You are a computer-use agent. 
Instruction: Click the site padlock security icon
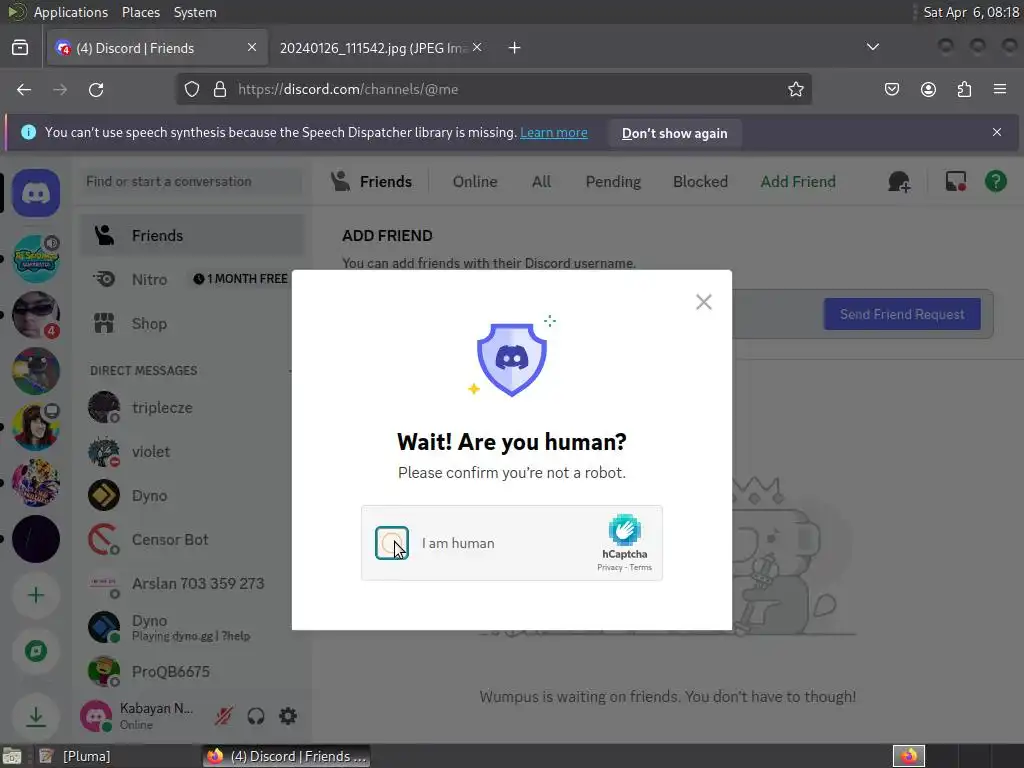tap(220, 89)
